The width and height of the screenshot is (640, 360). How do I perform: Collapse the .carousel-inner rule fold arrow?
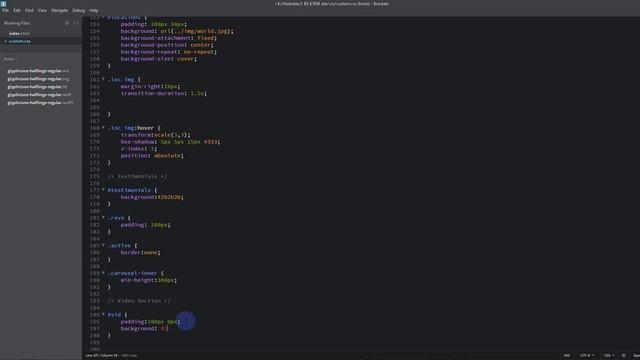103,273
